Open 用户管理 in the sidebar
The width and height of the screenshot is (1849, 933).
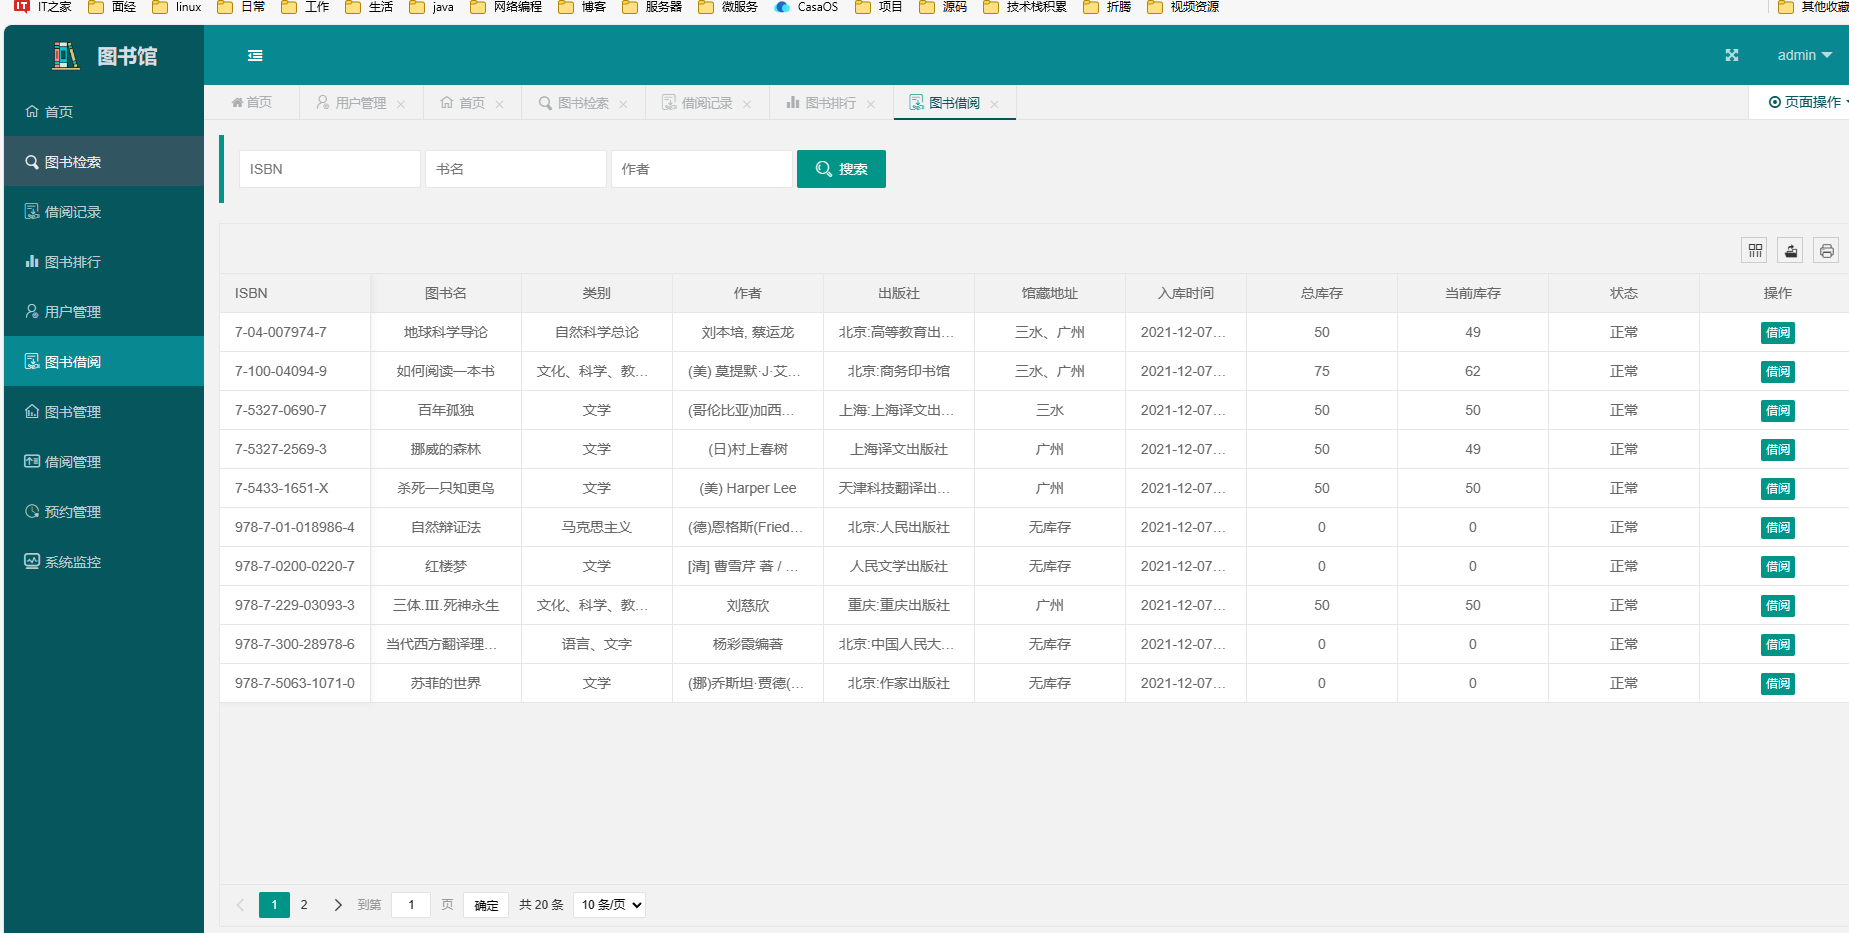click(104, 311)
